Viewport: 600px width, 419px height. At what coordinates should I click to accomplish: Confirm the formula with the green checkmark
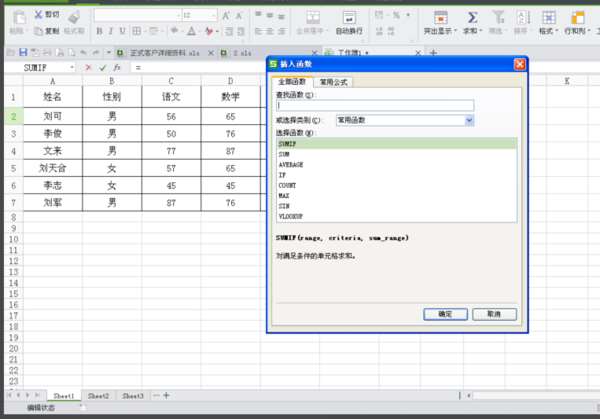[102, 68]
